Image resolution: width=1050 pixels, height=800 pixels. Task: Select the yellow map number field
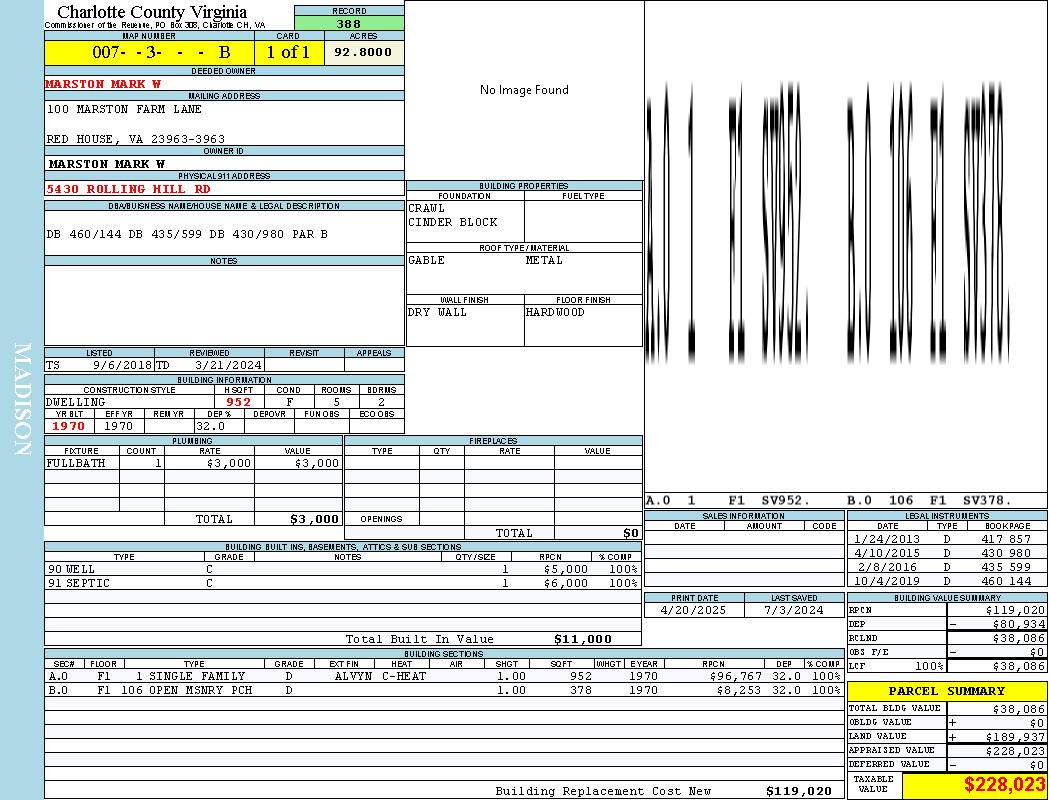click(x=149, y=52)
